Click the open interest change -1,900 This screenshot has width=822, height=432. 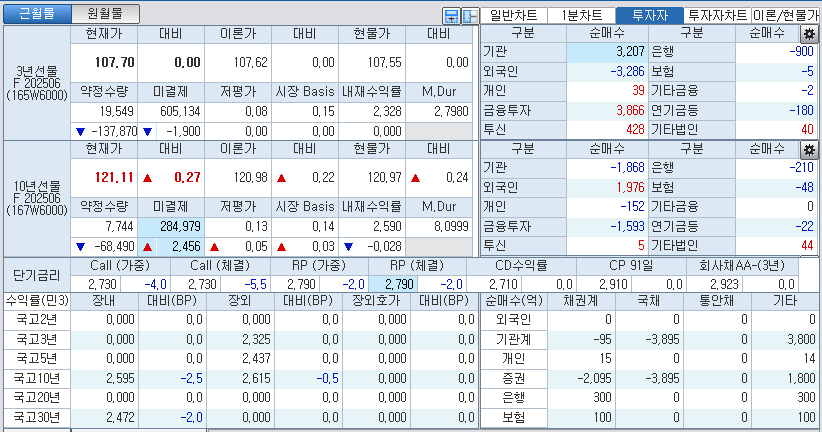pyautogui.click(x=183, y=131)
